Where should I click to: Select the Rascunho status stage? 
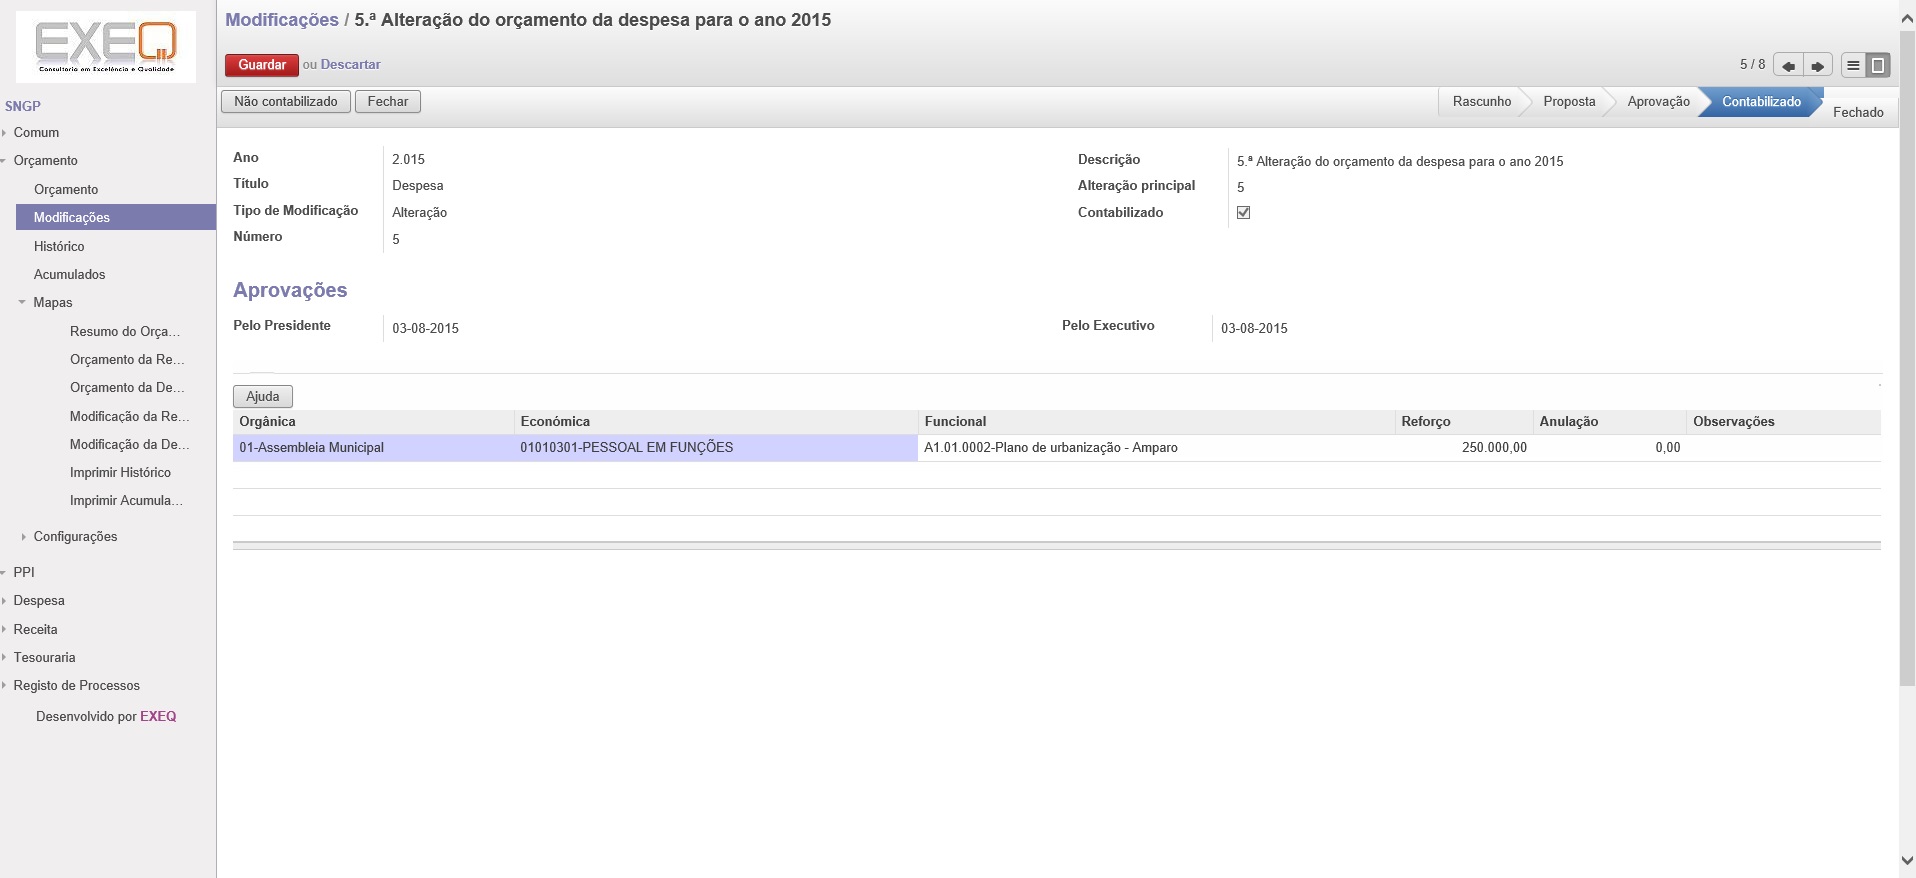1481,102
